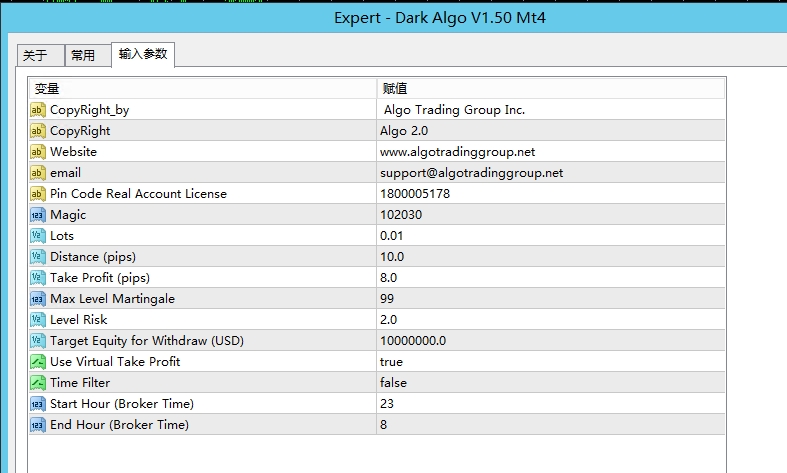Image resolution: width=787 pixels, height=473 pixels.
Task: Select the Take Profit (pips) variable name
Action: coord(100,278)
